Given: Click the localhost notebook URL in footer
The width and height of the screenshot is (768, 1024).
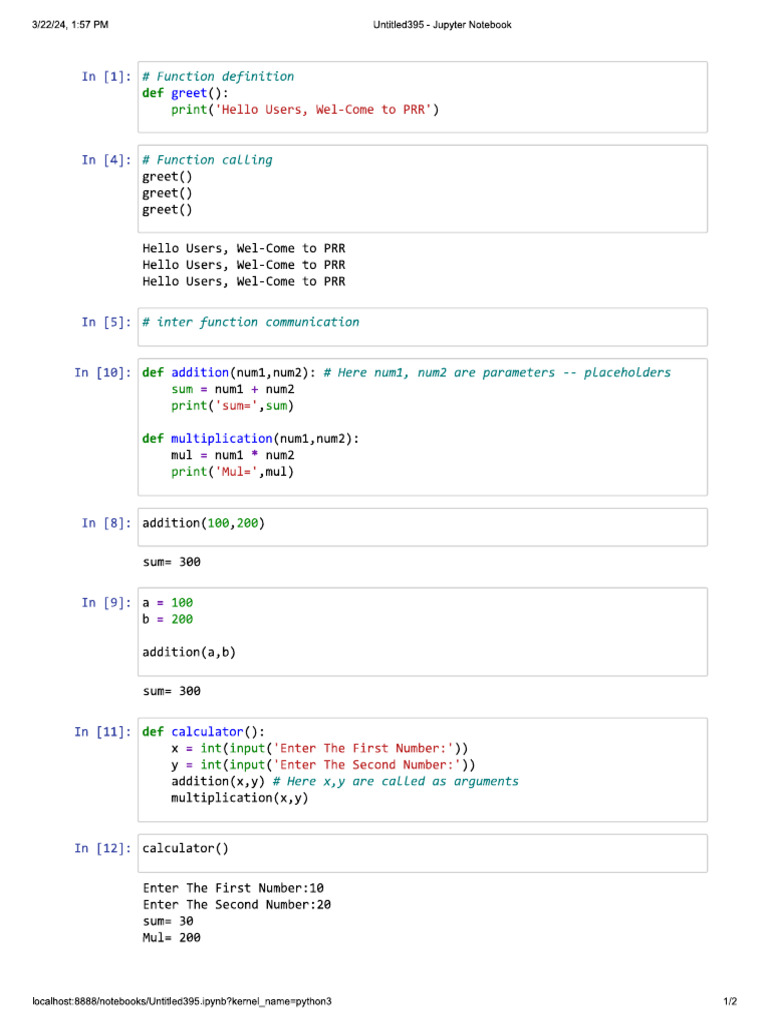Looking at the screenshot, I should coord(182,1001).
